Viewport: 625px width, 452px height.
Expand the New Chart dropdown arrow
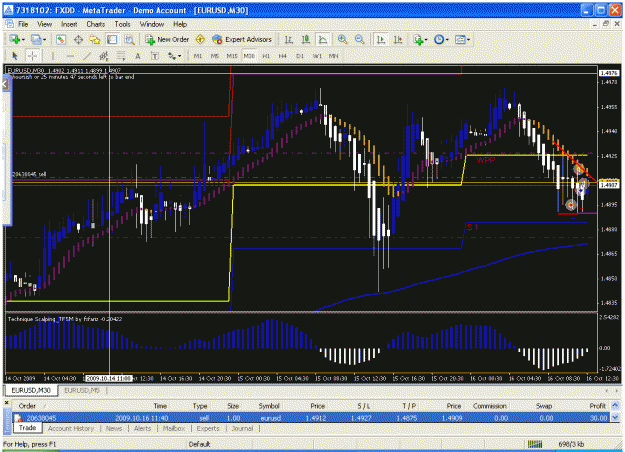pos(23,40)
